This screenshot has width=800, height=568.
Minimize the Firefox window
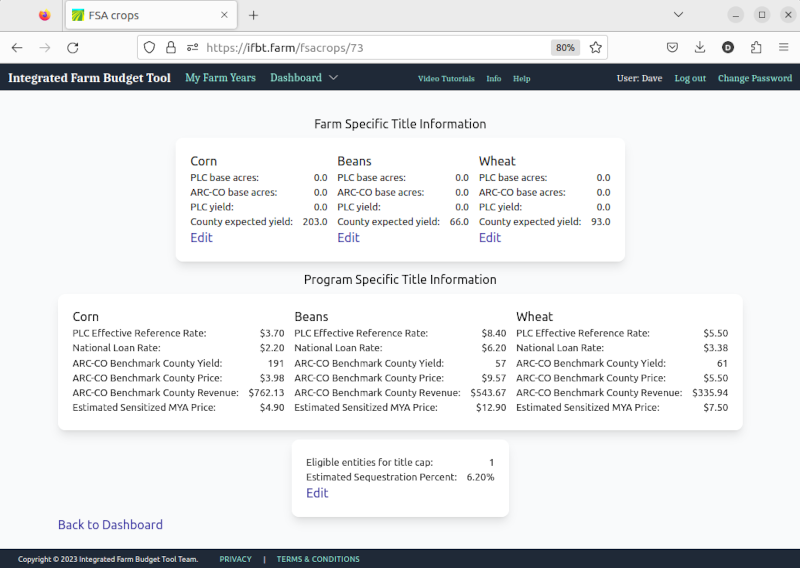(736, 15)
